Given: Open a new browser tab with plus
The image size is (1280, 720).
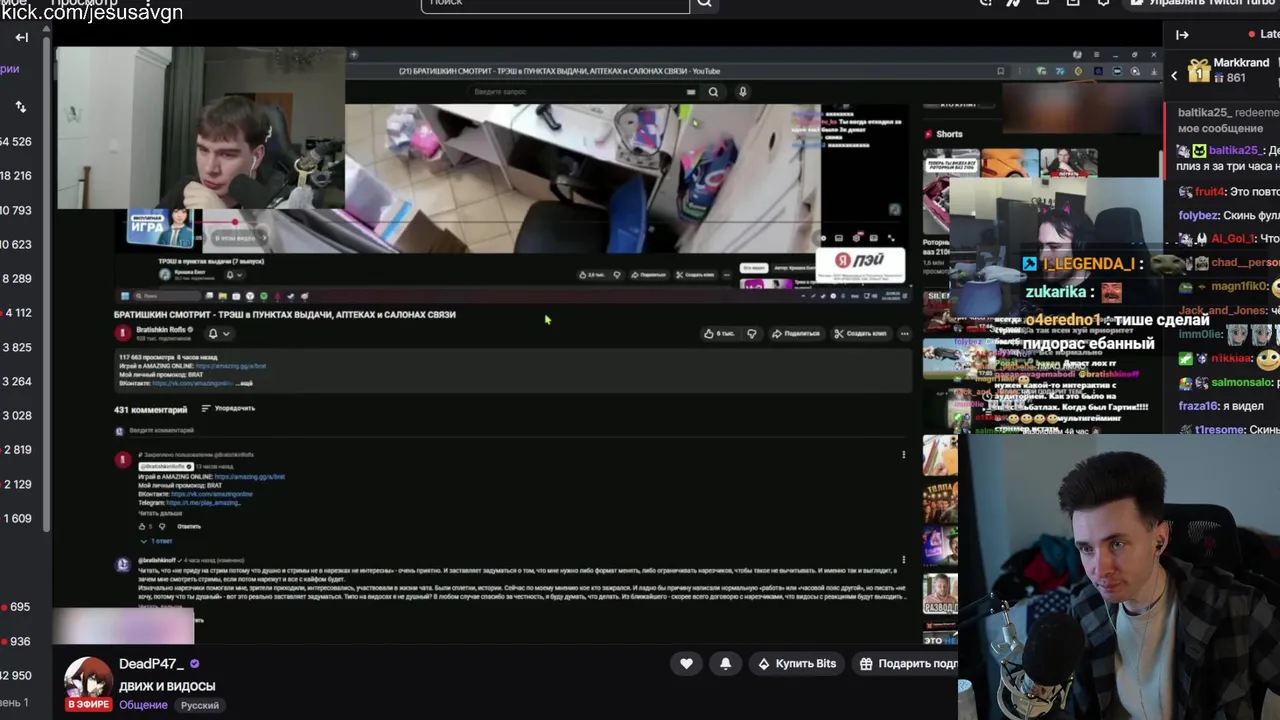Looking at the screenshot, I should [x=353, y=55].
